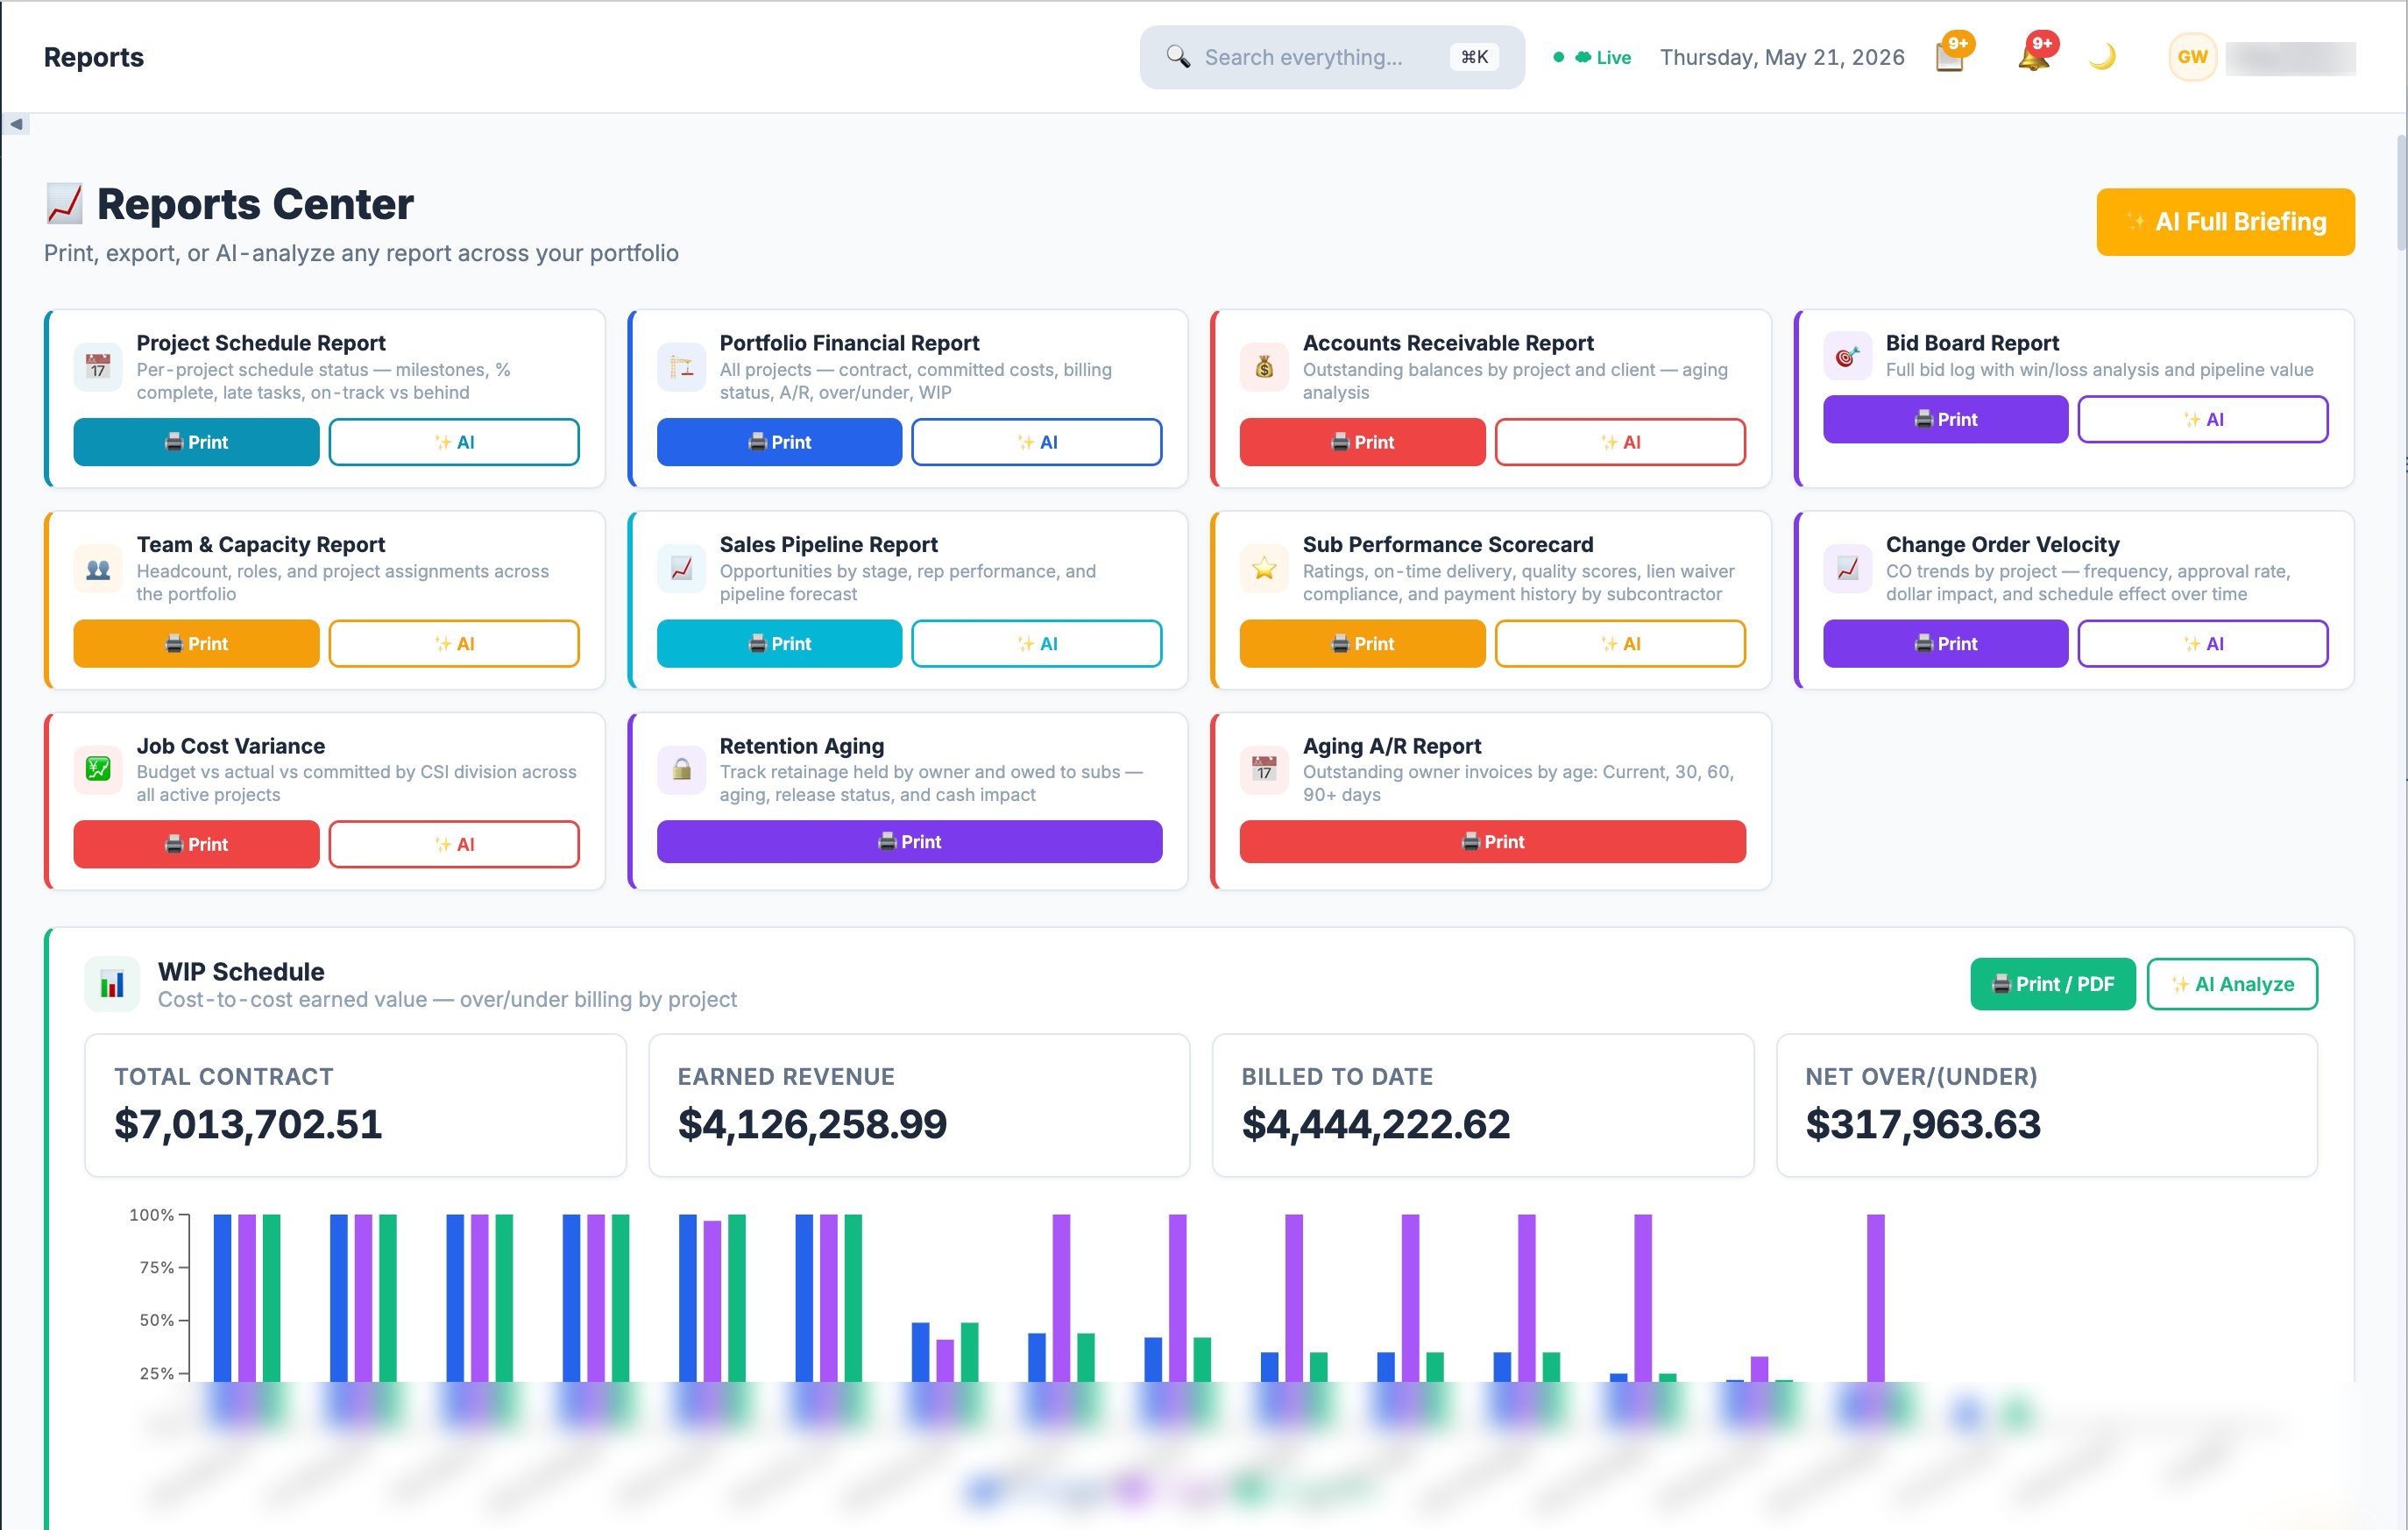Click the Job Cost Variance green chart icon
The height and width of the screenshot is (1530, 2408).
(x=98, y=770)
